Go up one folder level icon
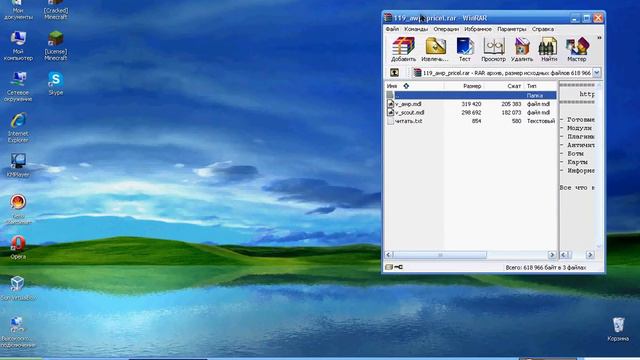Viewport: 640px width, 360px height. pyautogui.click(x=394, y=73)
